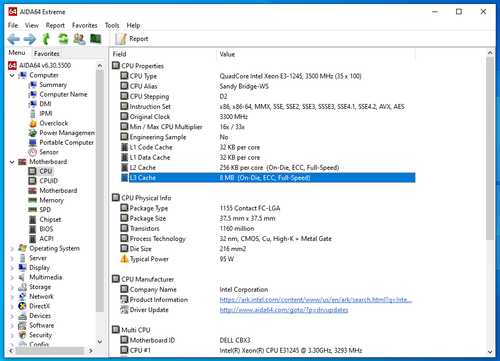The height and width of the screenshot is (361, 500).
Task: Click Motherboard sub-item icon under Motherboard
Action: point(32,191)
